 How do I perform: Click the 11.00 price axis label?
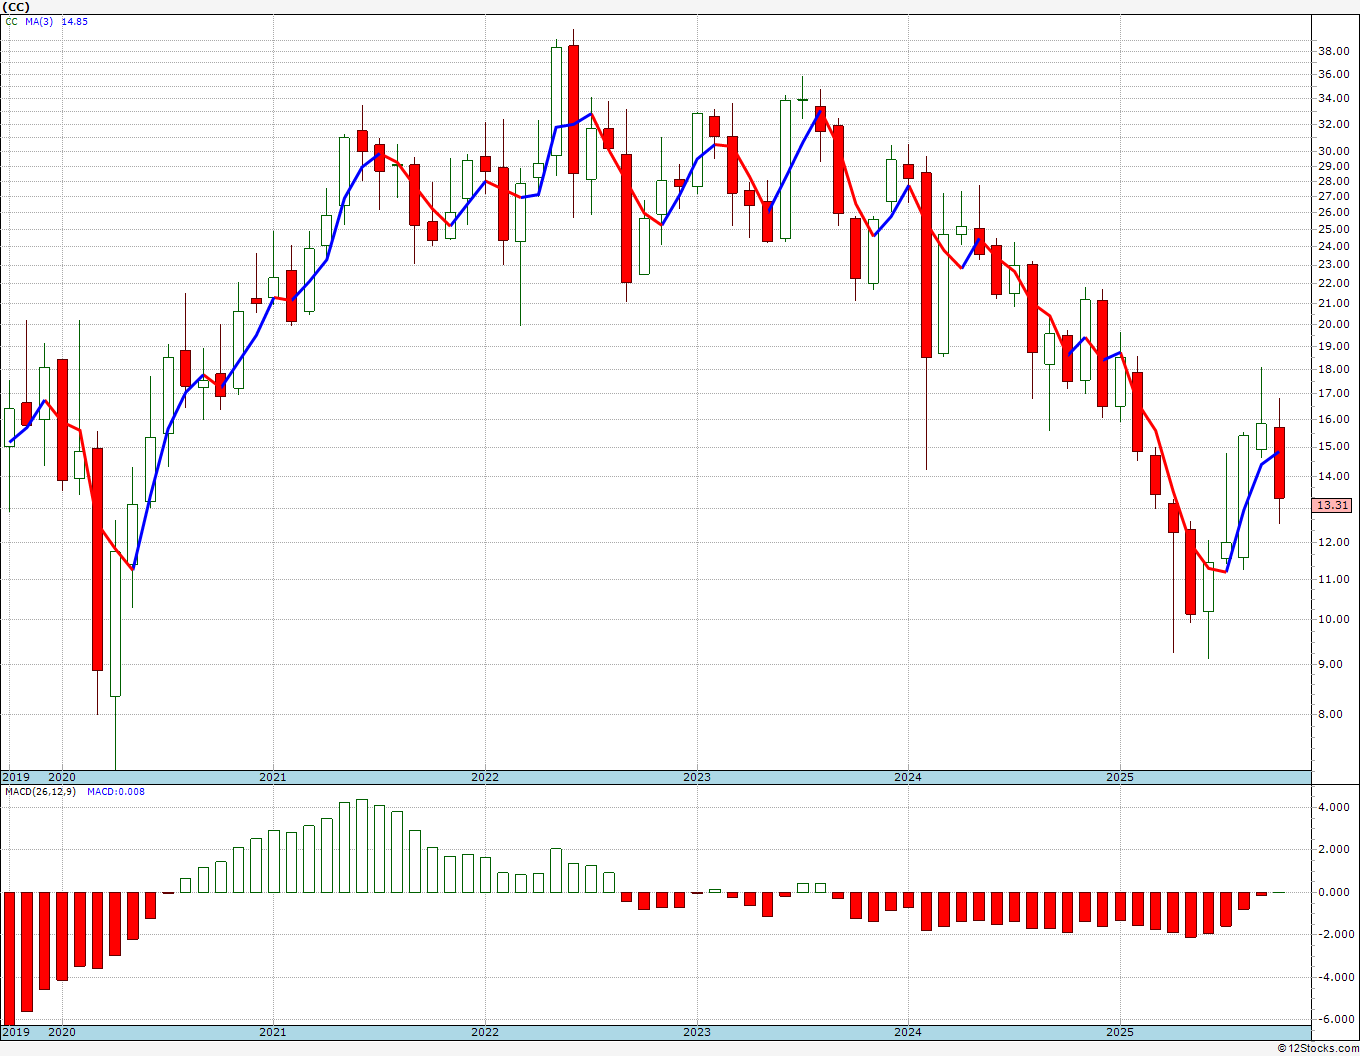[1333, 580]
